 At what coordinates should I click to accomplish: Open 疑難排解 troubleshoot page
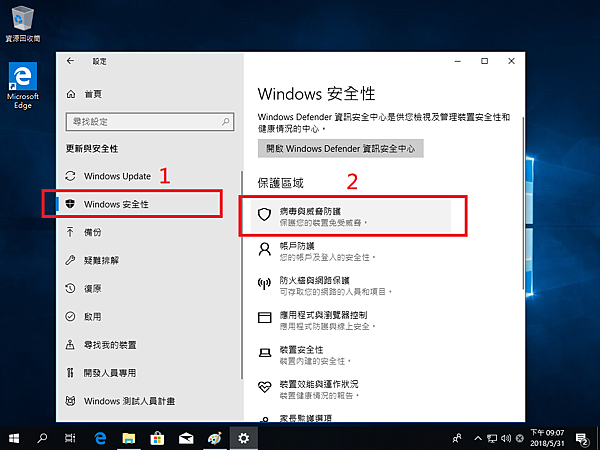(101, 260)
